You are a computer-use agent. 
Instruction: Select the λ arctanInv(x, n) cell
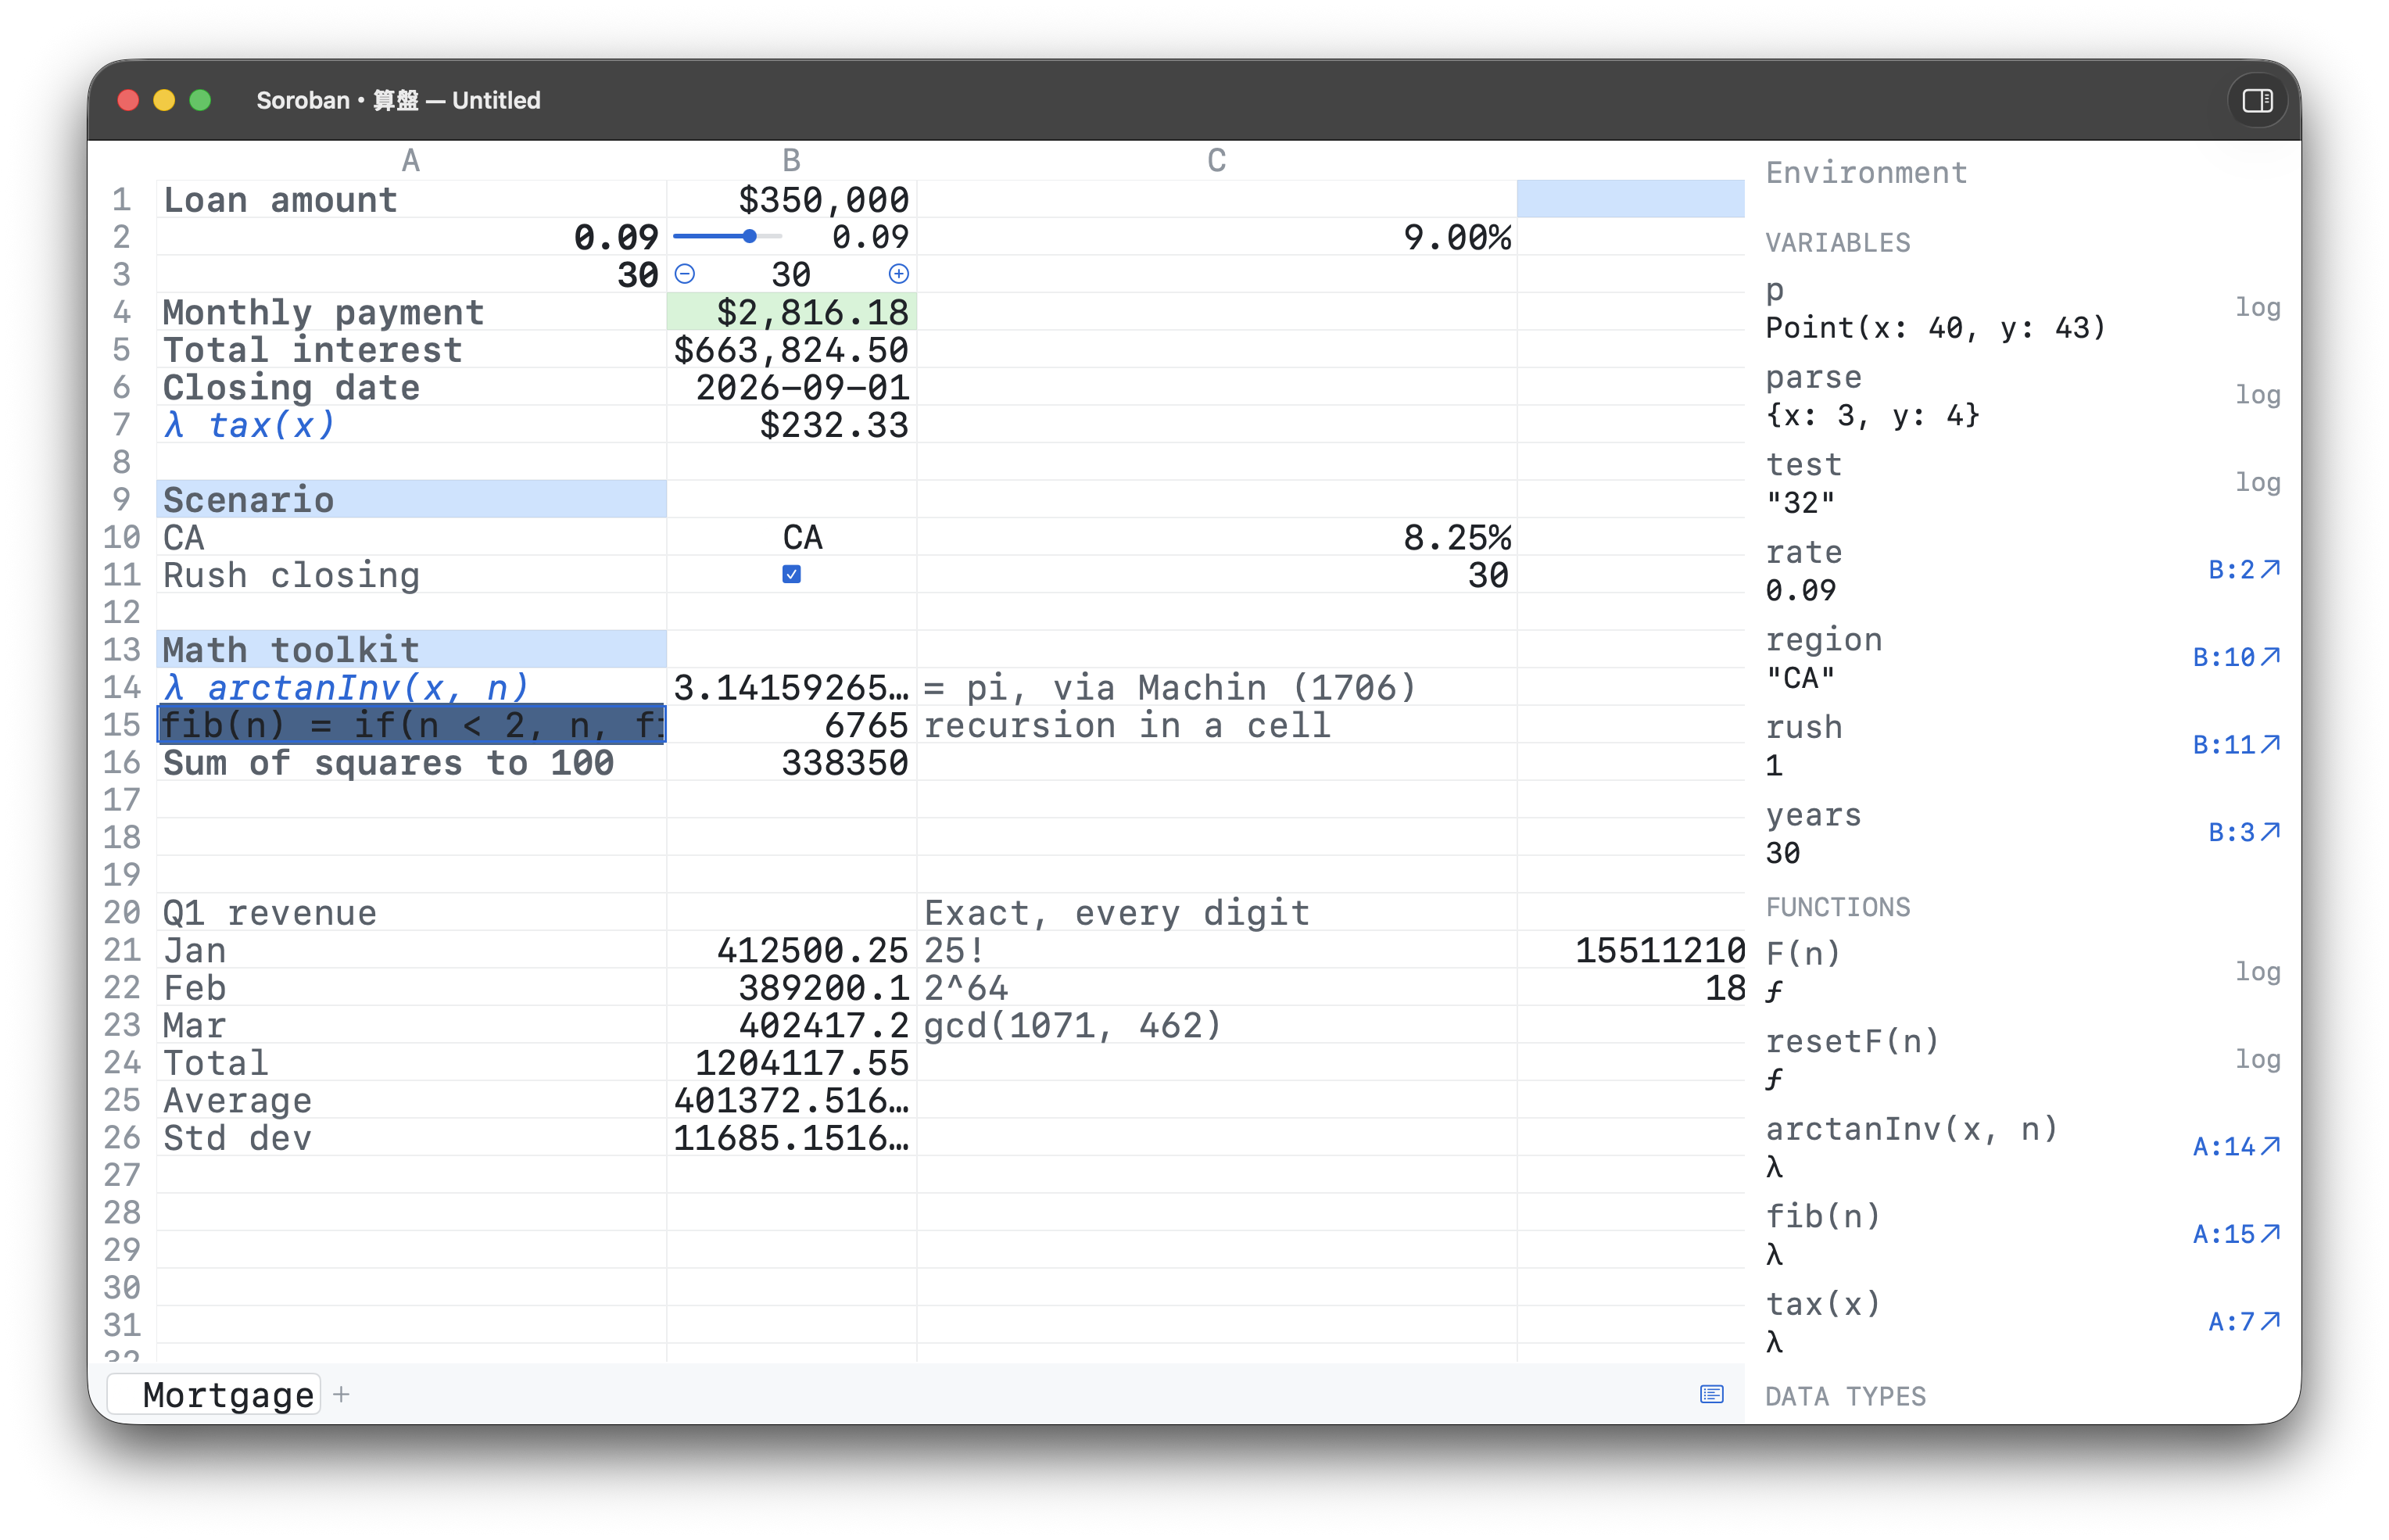pos(411,687)
